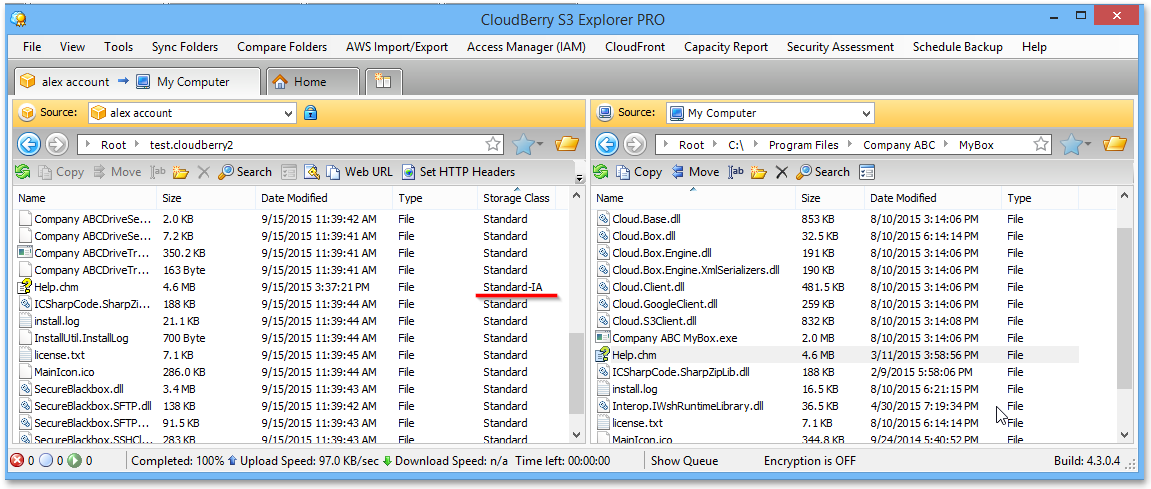Open CloudFront menu

point(635,47)
